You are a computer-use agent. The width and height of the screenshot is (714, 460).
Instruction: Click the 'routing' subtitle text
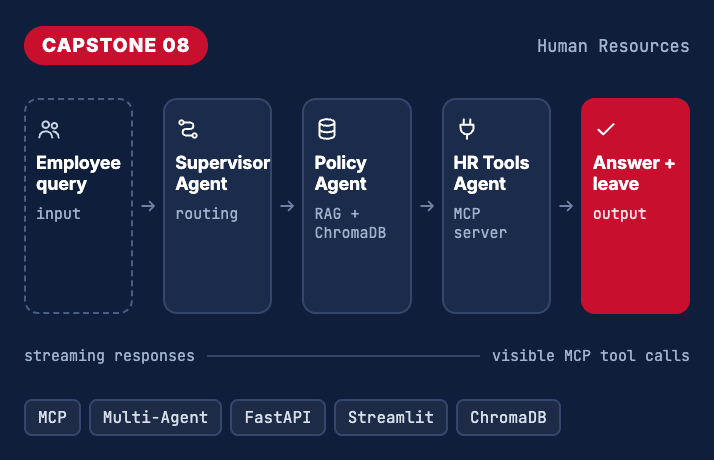point(207,214)
